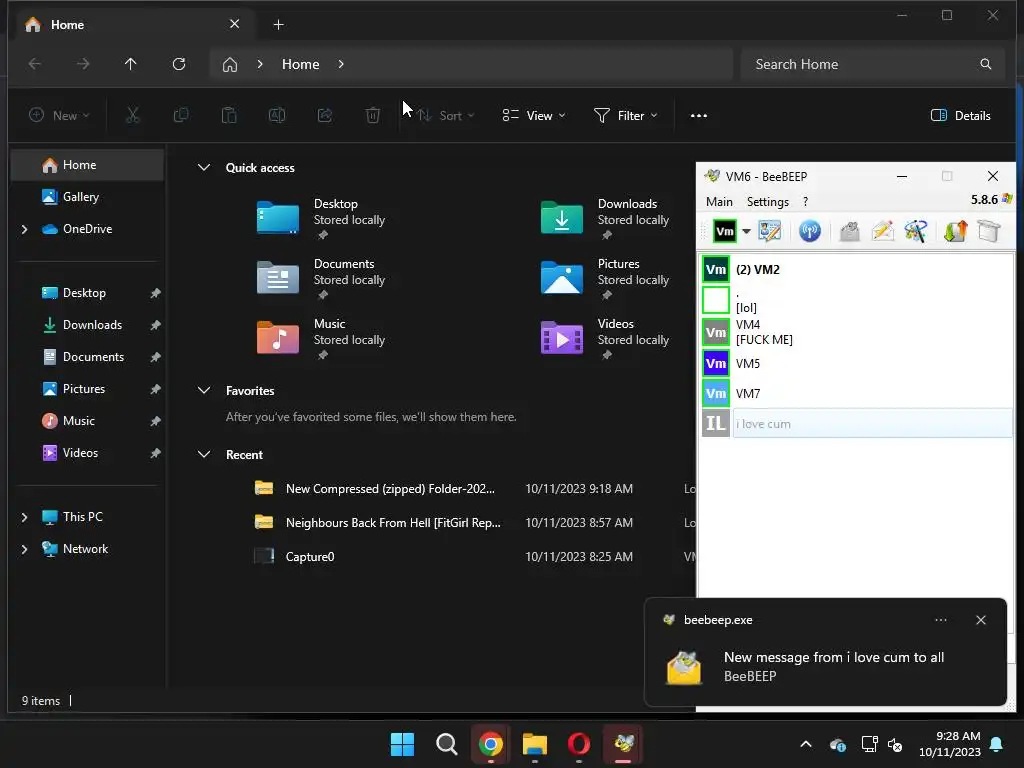1024x768 pixels.
Task: Show hidden tray icons chevron
Action: pyautogui.click(x=805, y=744)
